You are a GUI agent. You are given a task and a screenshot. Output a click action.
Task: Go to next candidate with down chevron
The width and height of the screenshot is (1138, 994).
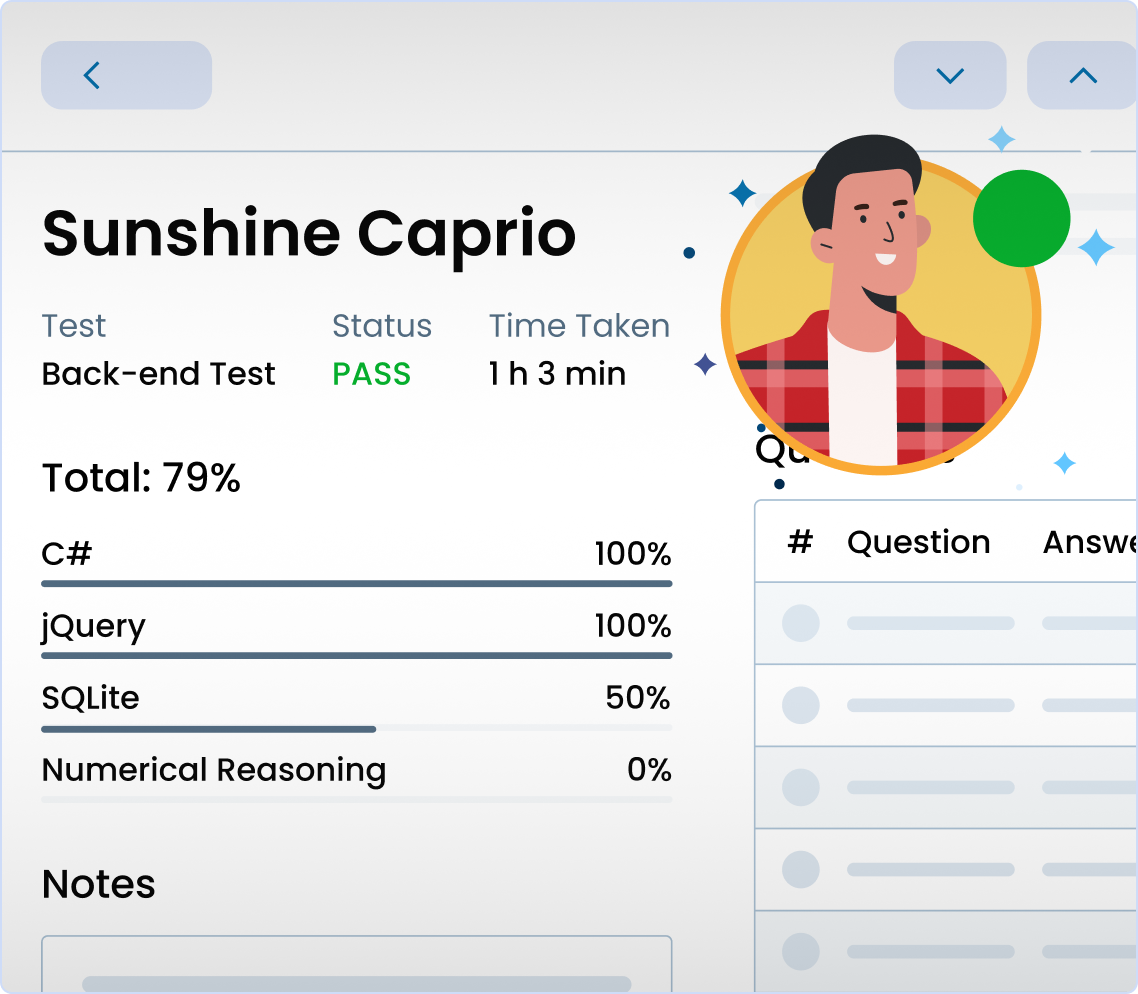click(x=949, y=75)
